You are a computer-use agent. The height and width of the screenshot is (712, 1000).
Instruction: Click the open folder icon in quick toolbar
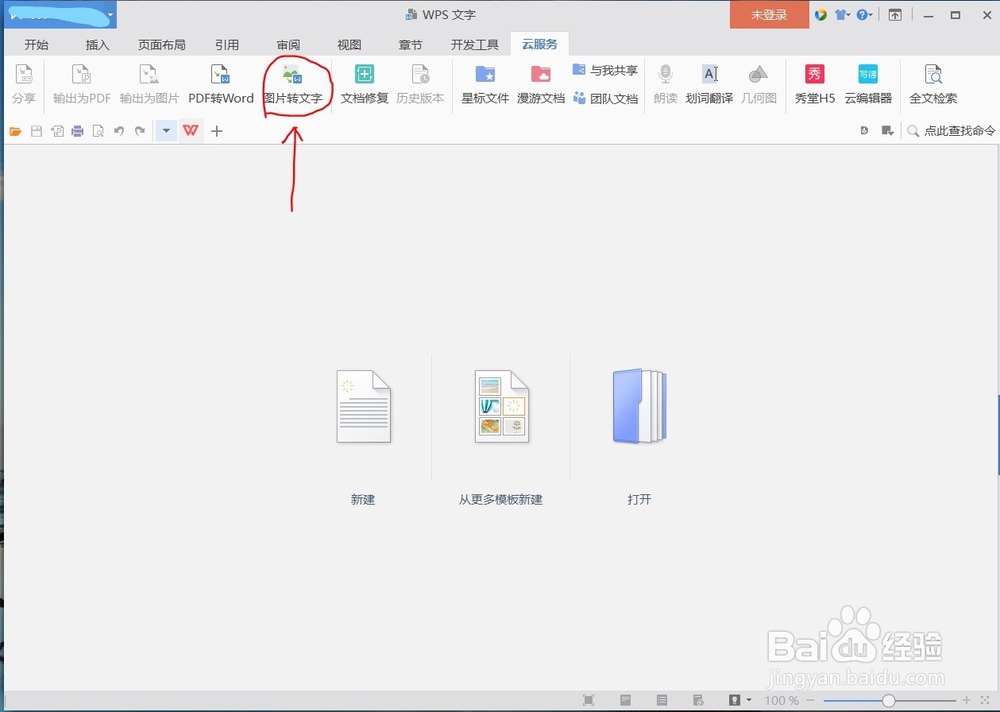coord(15,131)
